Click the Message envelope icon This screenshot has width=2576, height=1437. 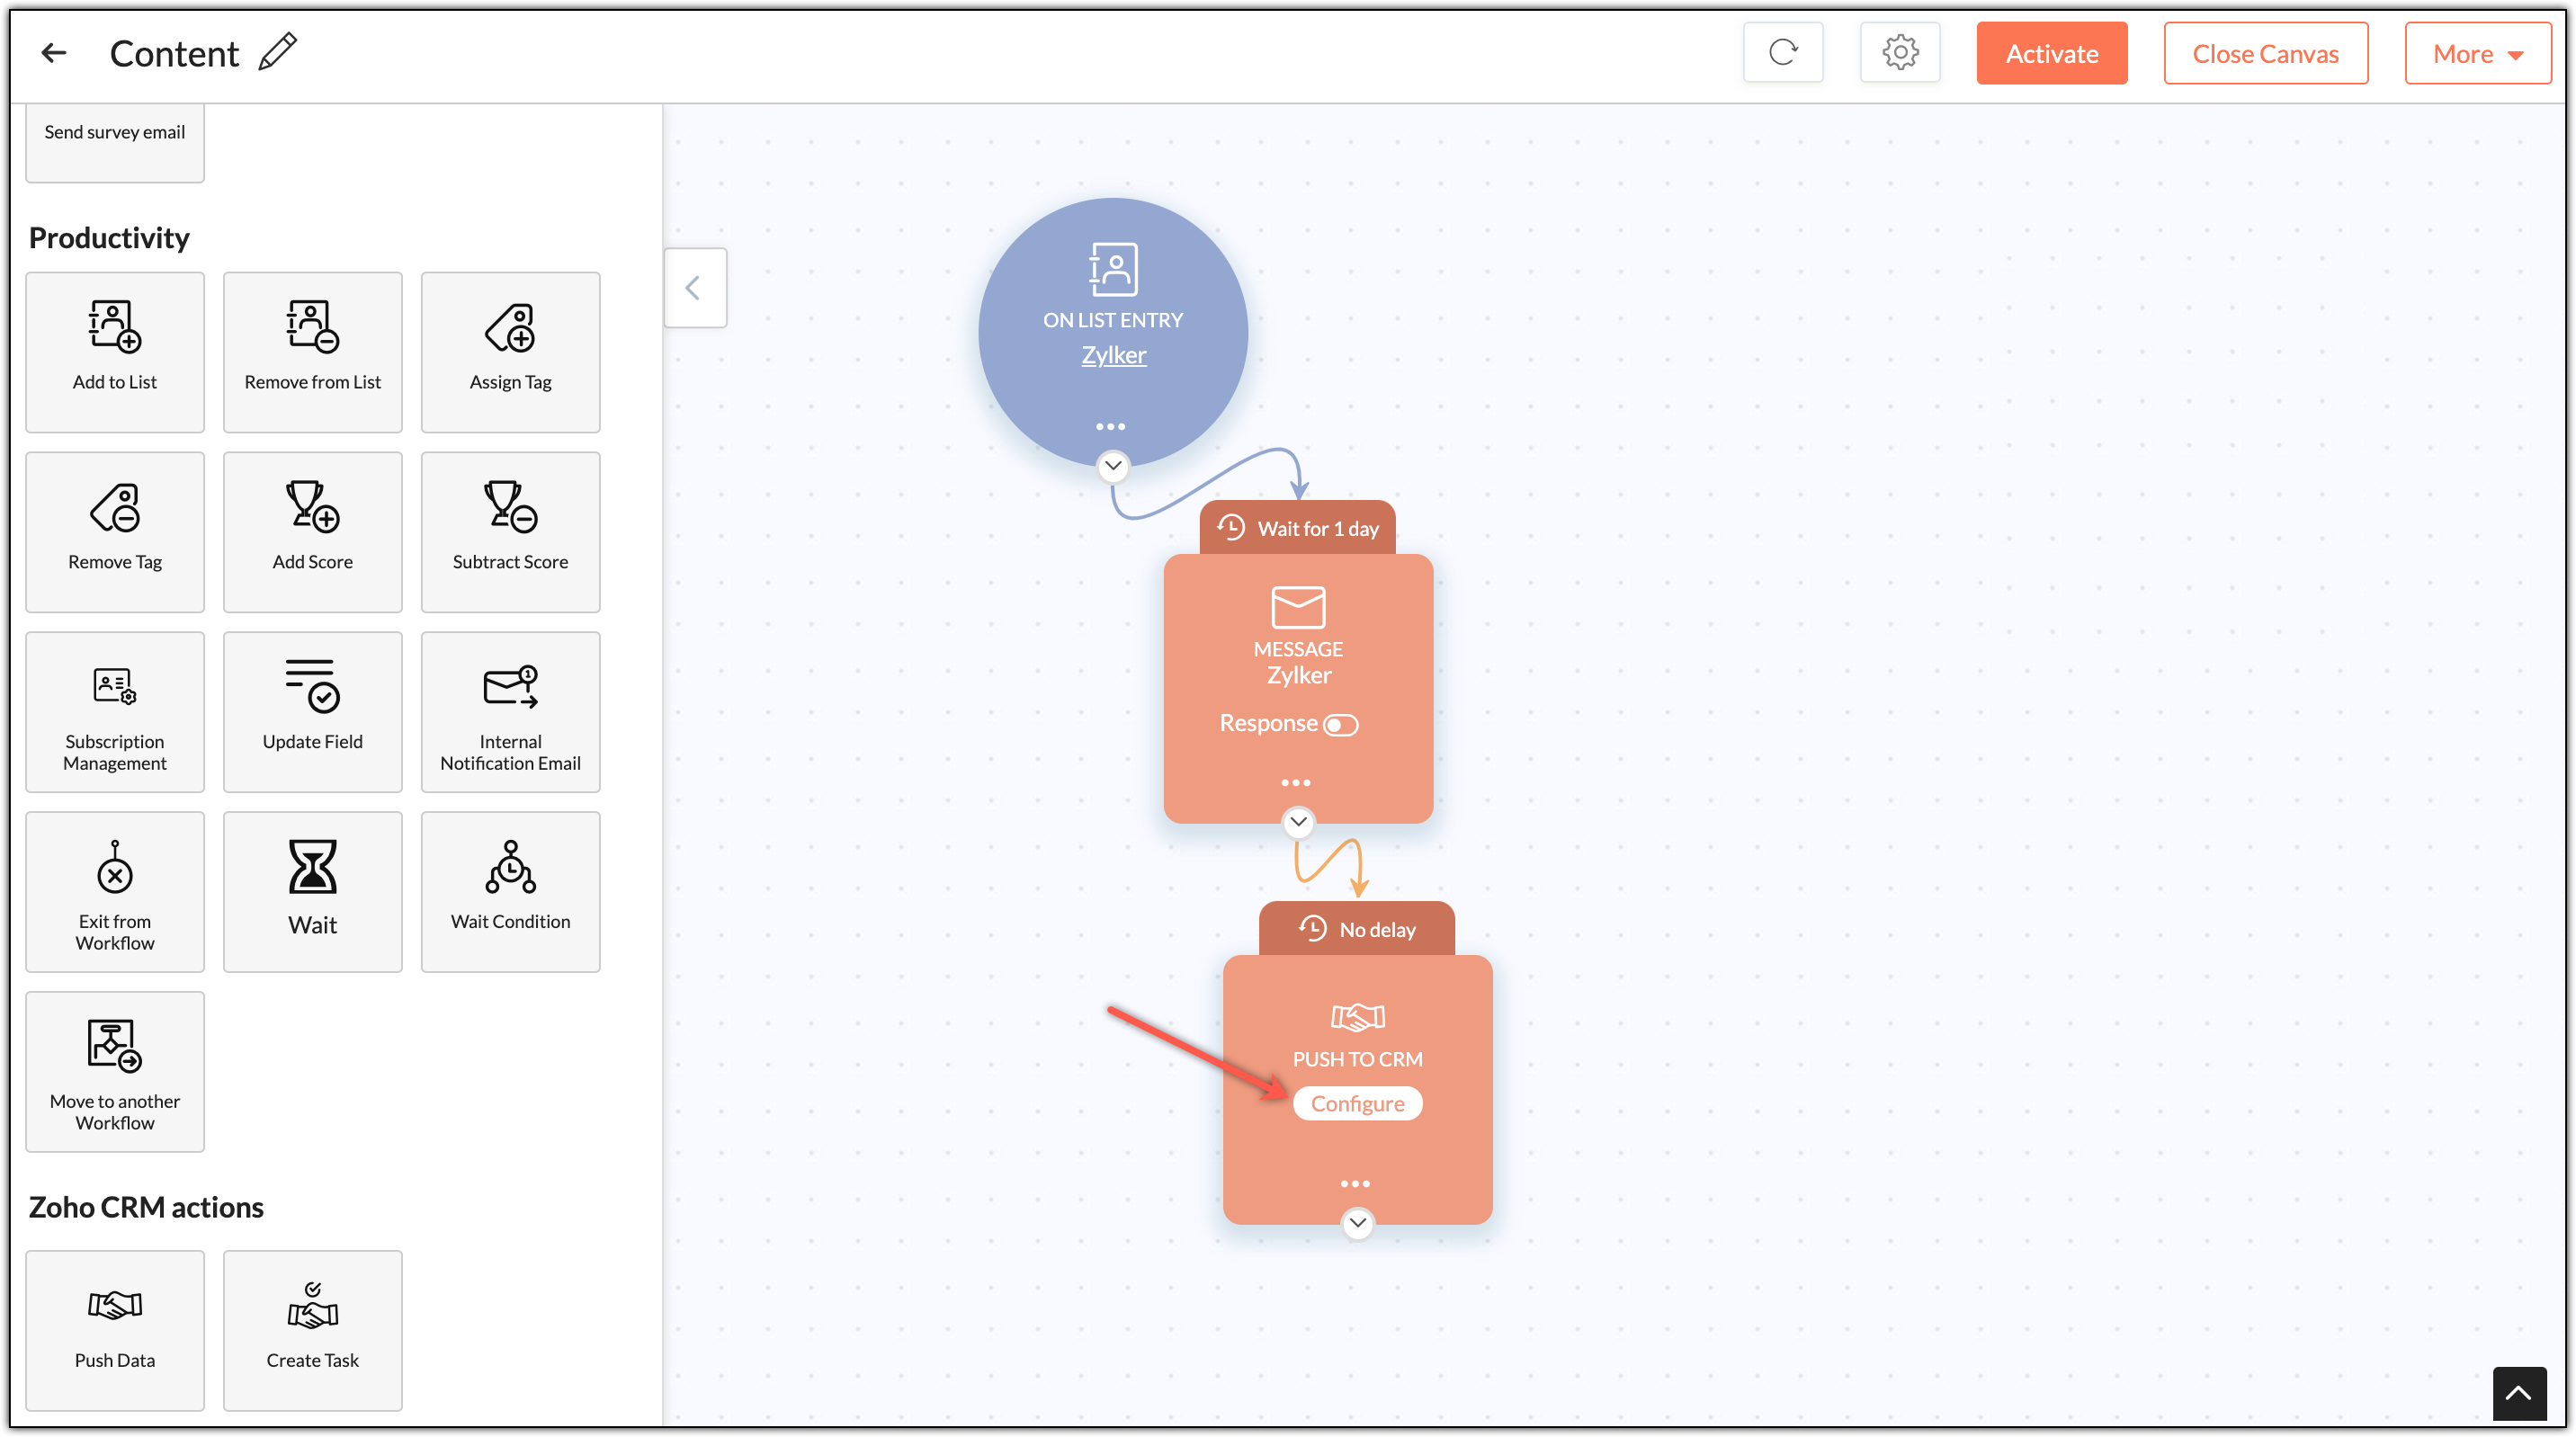[x=1298, y=607]
